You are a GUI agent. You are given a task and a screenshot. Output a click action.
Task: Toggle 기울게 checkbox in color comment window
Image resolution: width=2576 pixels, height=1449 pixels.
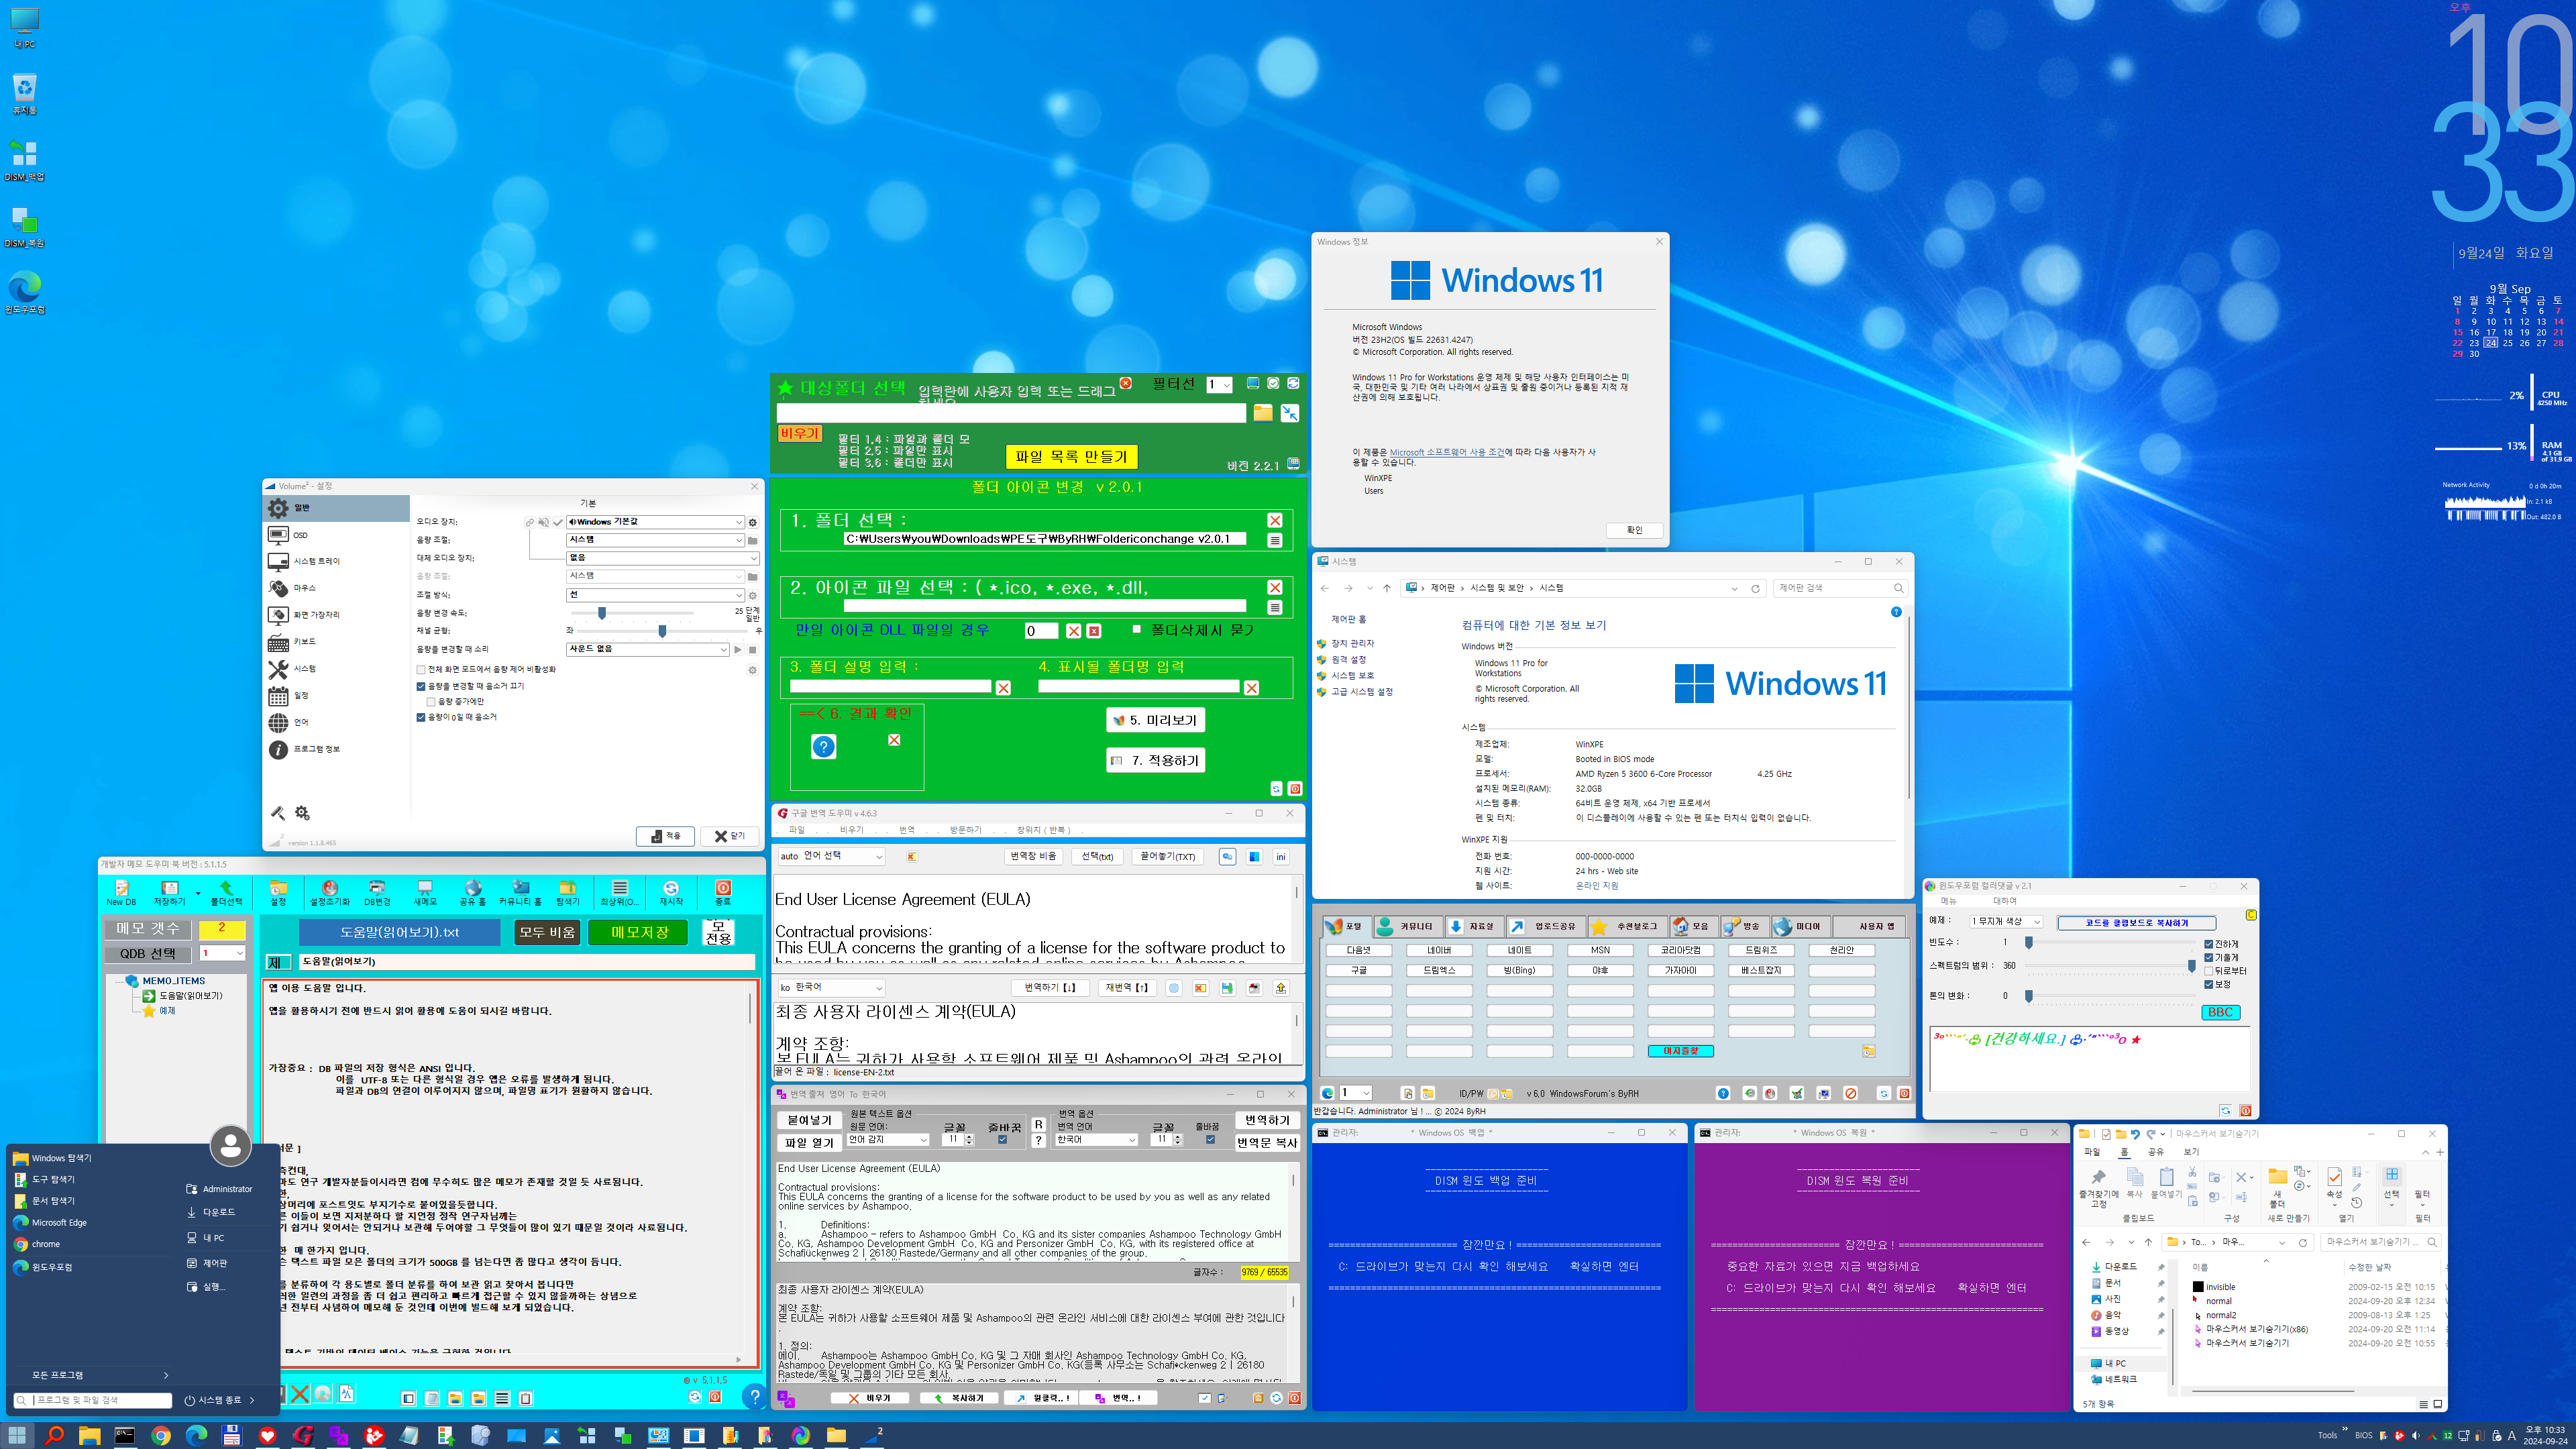click(x=2208, y=957)
